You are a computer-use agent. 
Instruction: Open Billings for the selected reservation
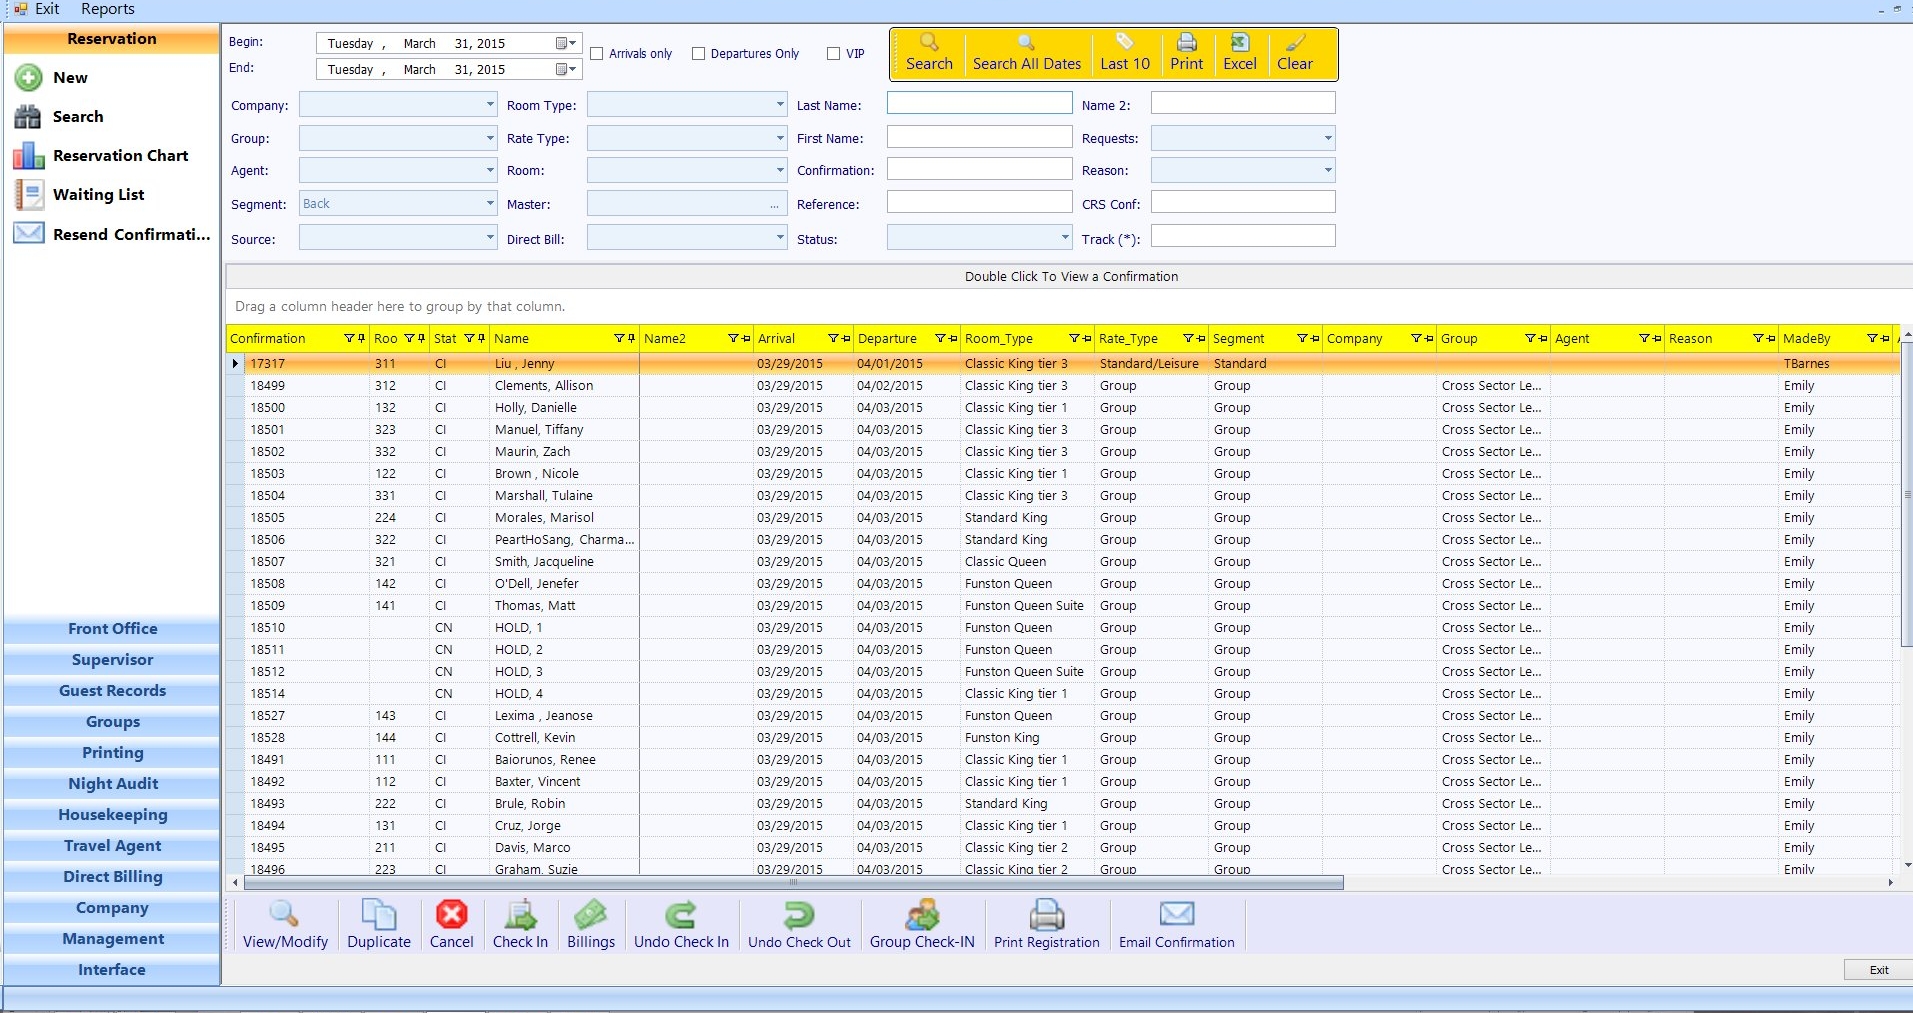(x=590, y=915)
